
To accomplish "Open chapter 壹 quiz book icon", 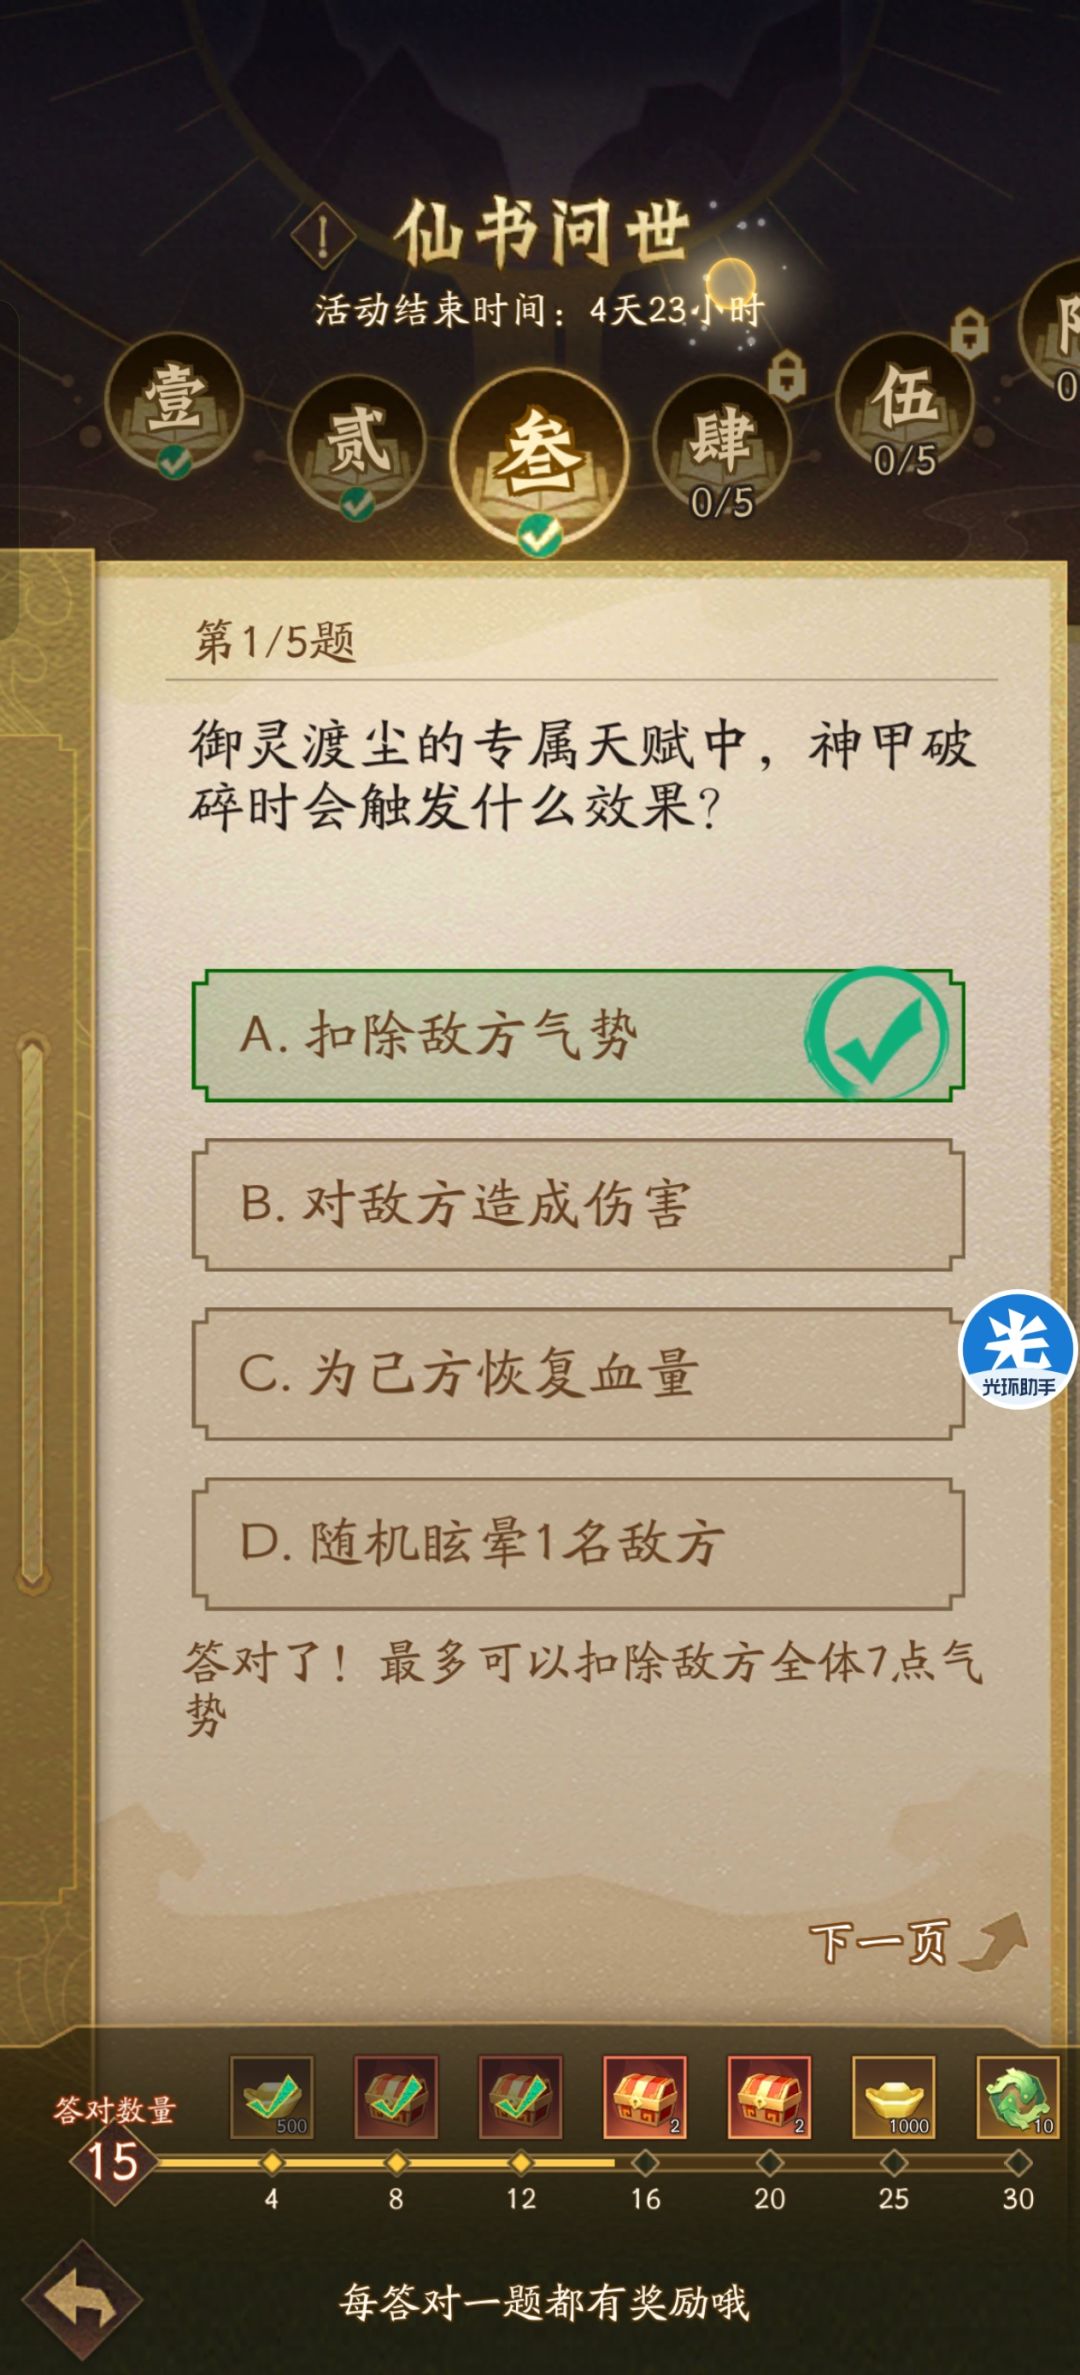I will 175,400.
